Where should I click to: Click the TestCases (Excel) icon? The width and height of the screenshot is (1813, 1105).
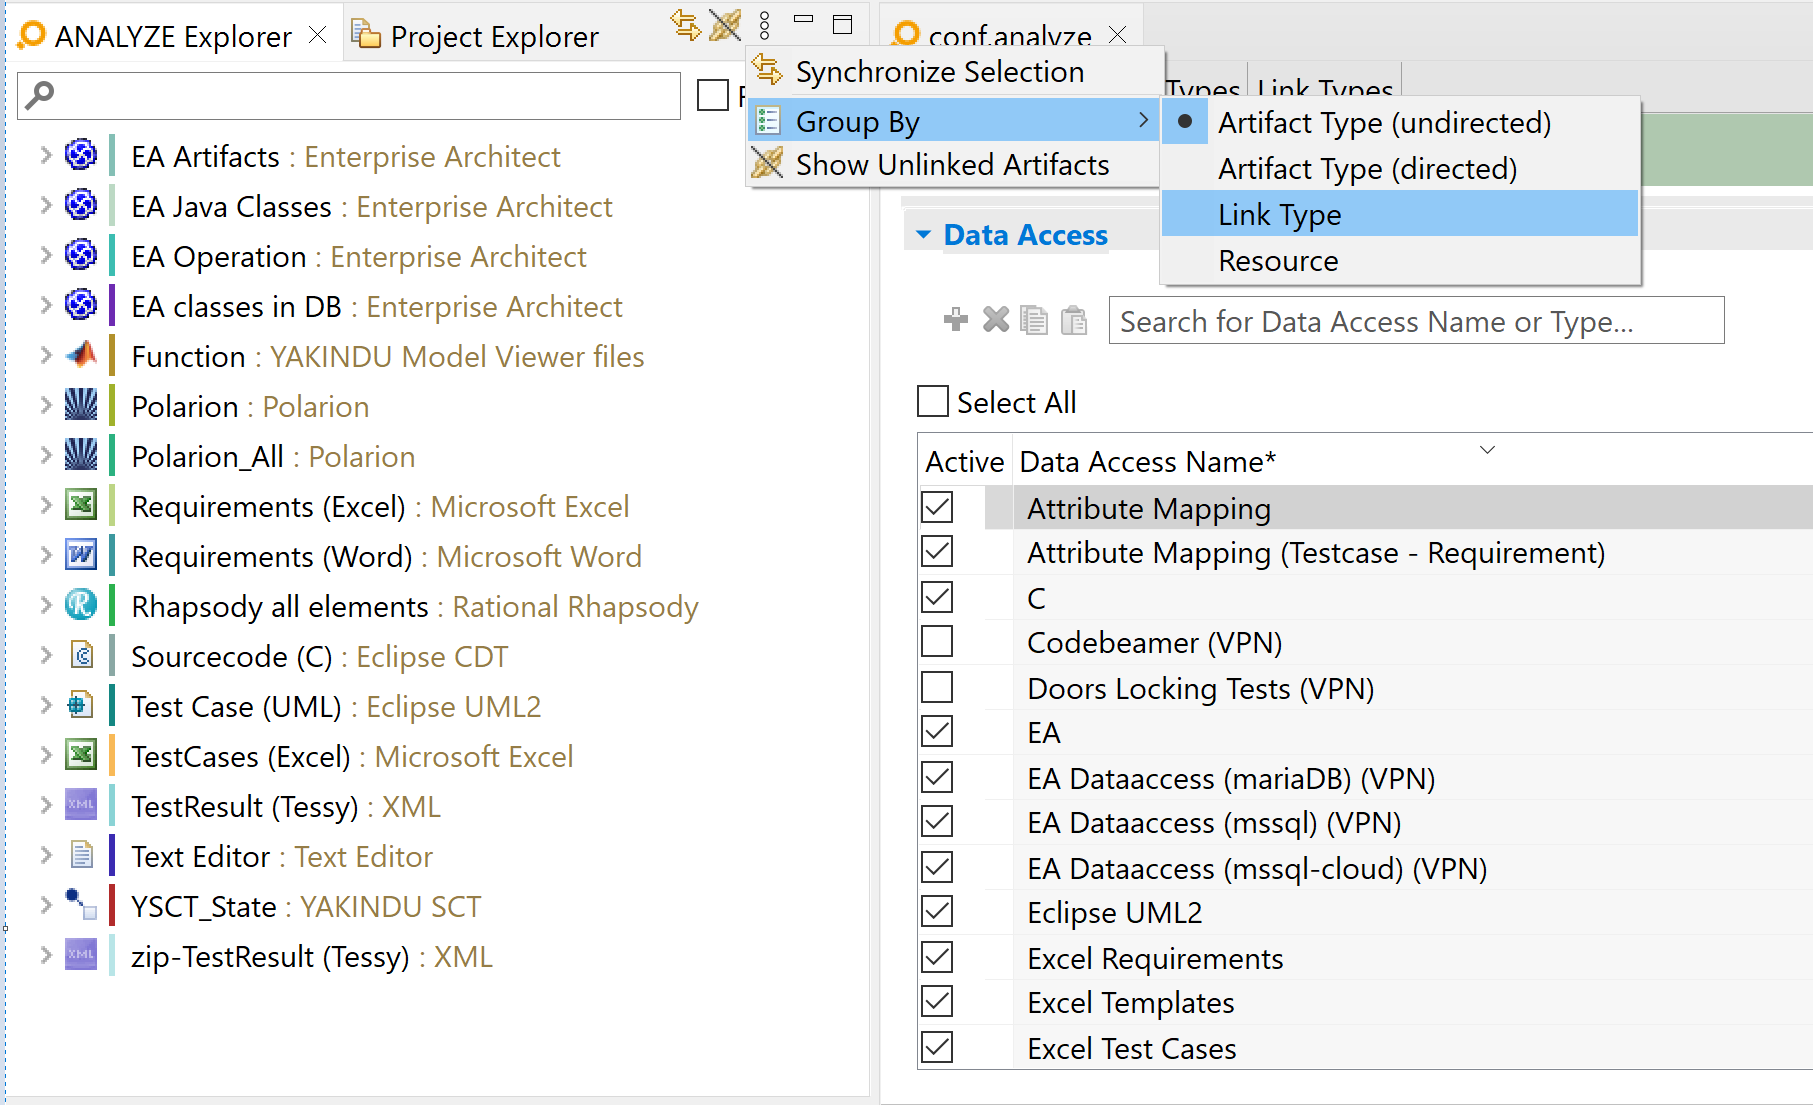pyautogui.click(x=81, y=755)
